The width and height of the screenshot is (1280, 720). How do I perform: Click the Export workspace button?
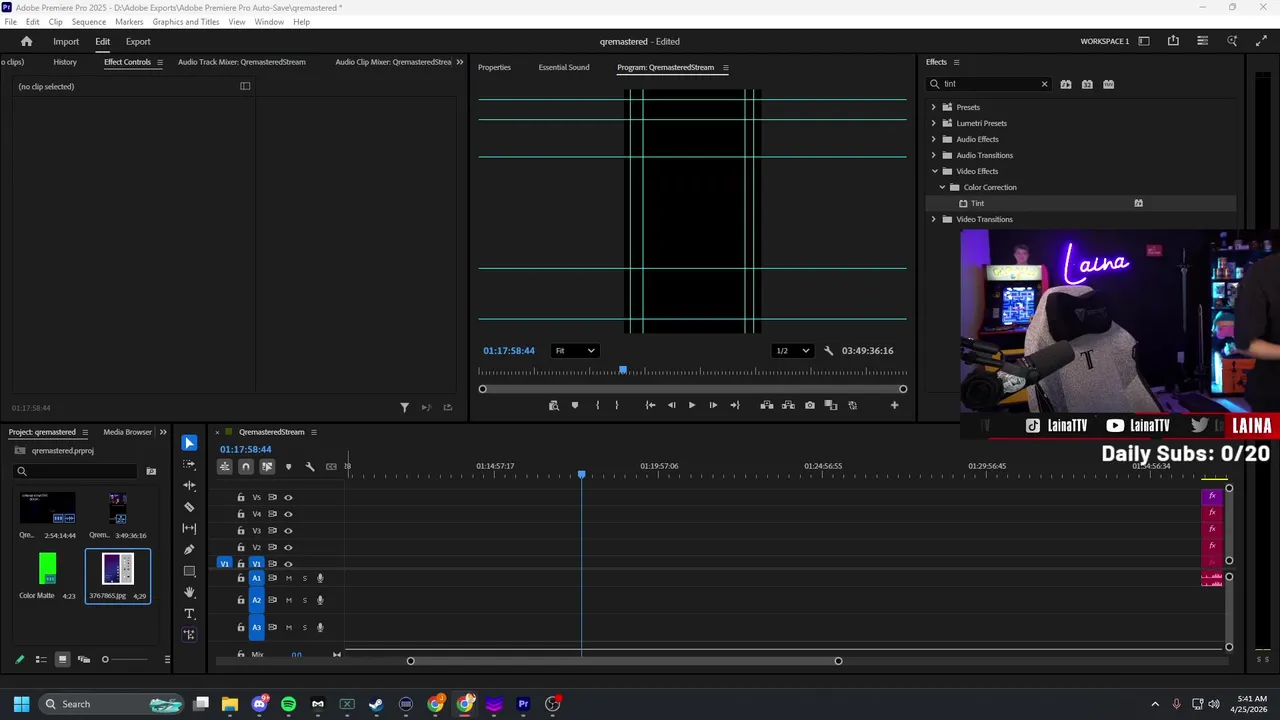138,41
